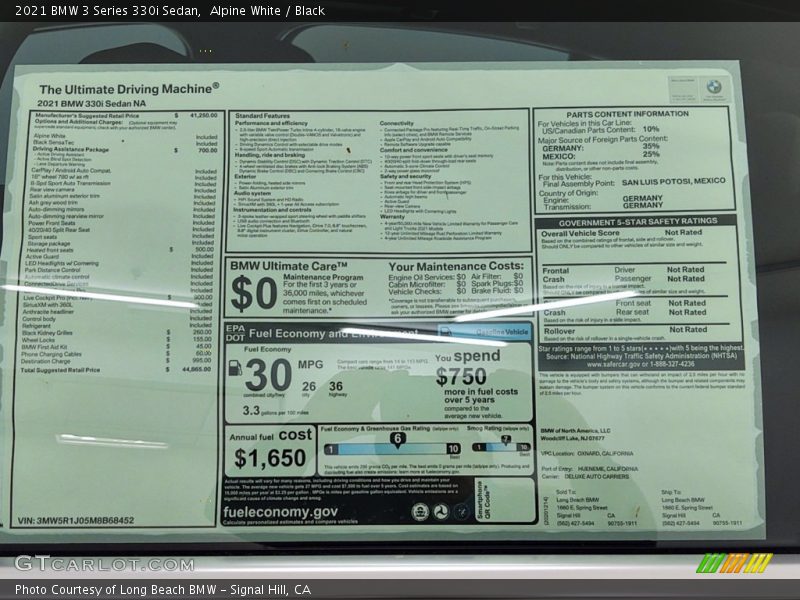The height and width of the screenshot is (600, 800).
Task: Click 'Total Suggested Retail Price' label
Action: pos(60,370)
